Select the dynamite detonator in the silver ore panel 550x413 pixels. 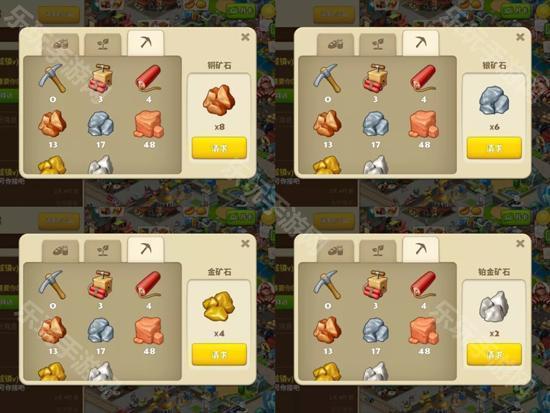click(x=375, y=78)
